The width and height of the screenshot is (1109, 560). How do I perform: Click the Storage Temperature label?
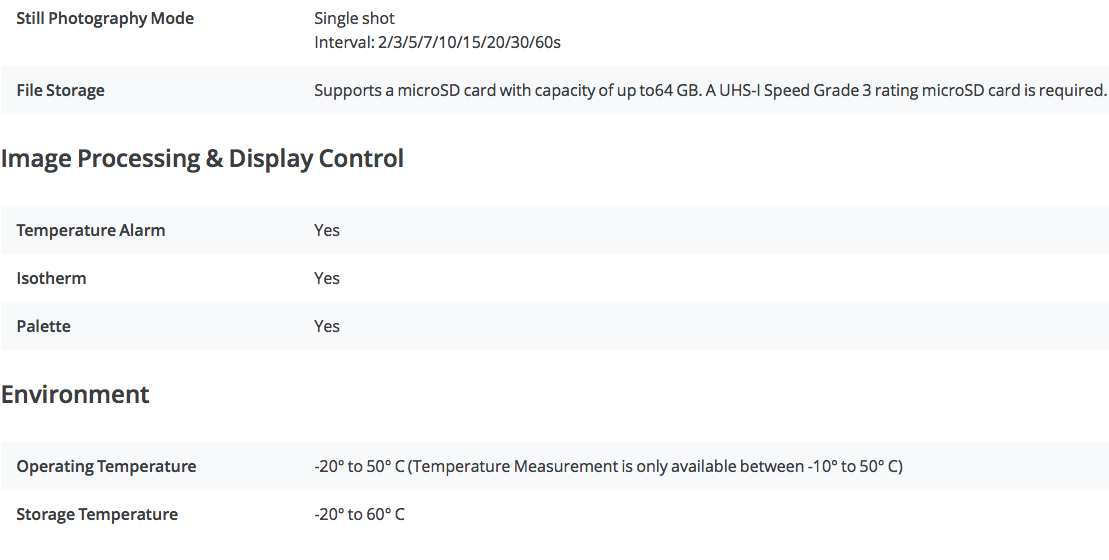[97, 515]
